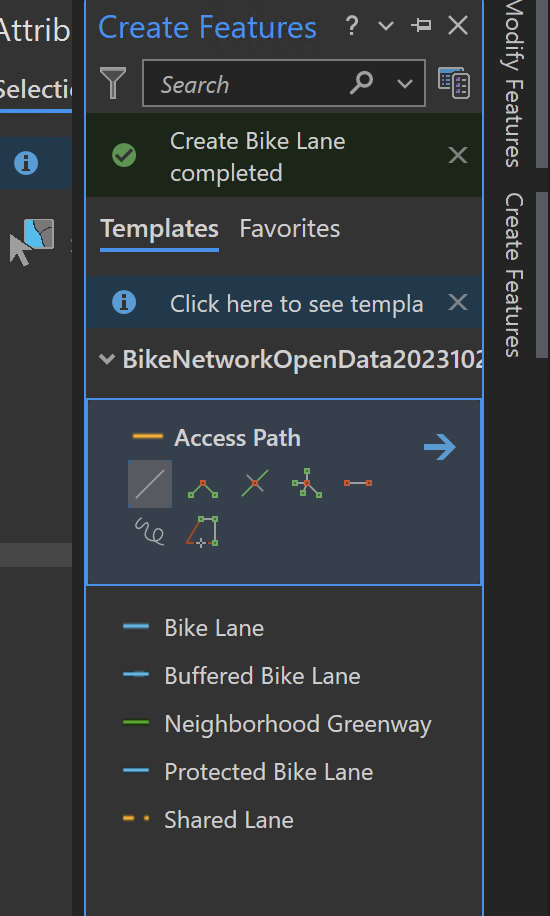Expand the search options dropdown arrow
The height and width of the screenshot is (916, 550).
pyautogui.click(x=404, y=84)
